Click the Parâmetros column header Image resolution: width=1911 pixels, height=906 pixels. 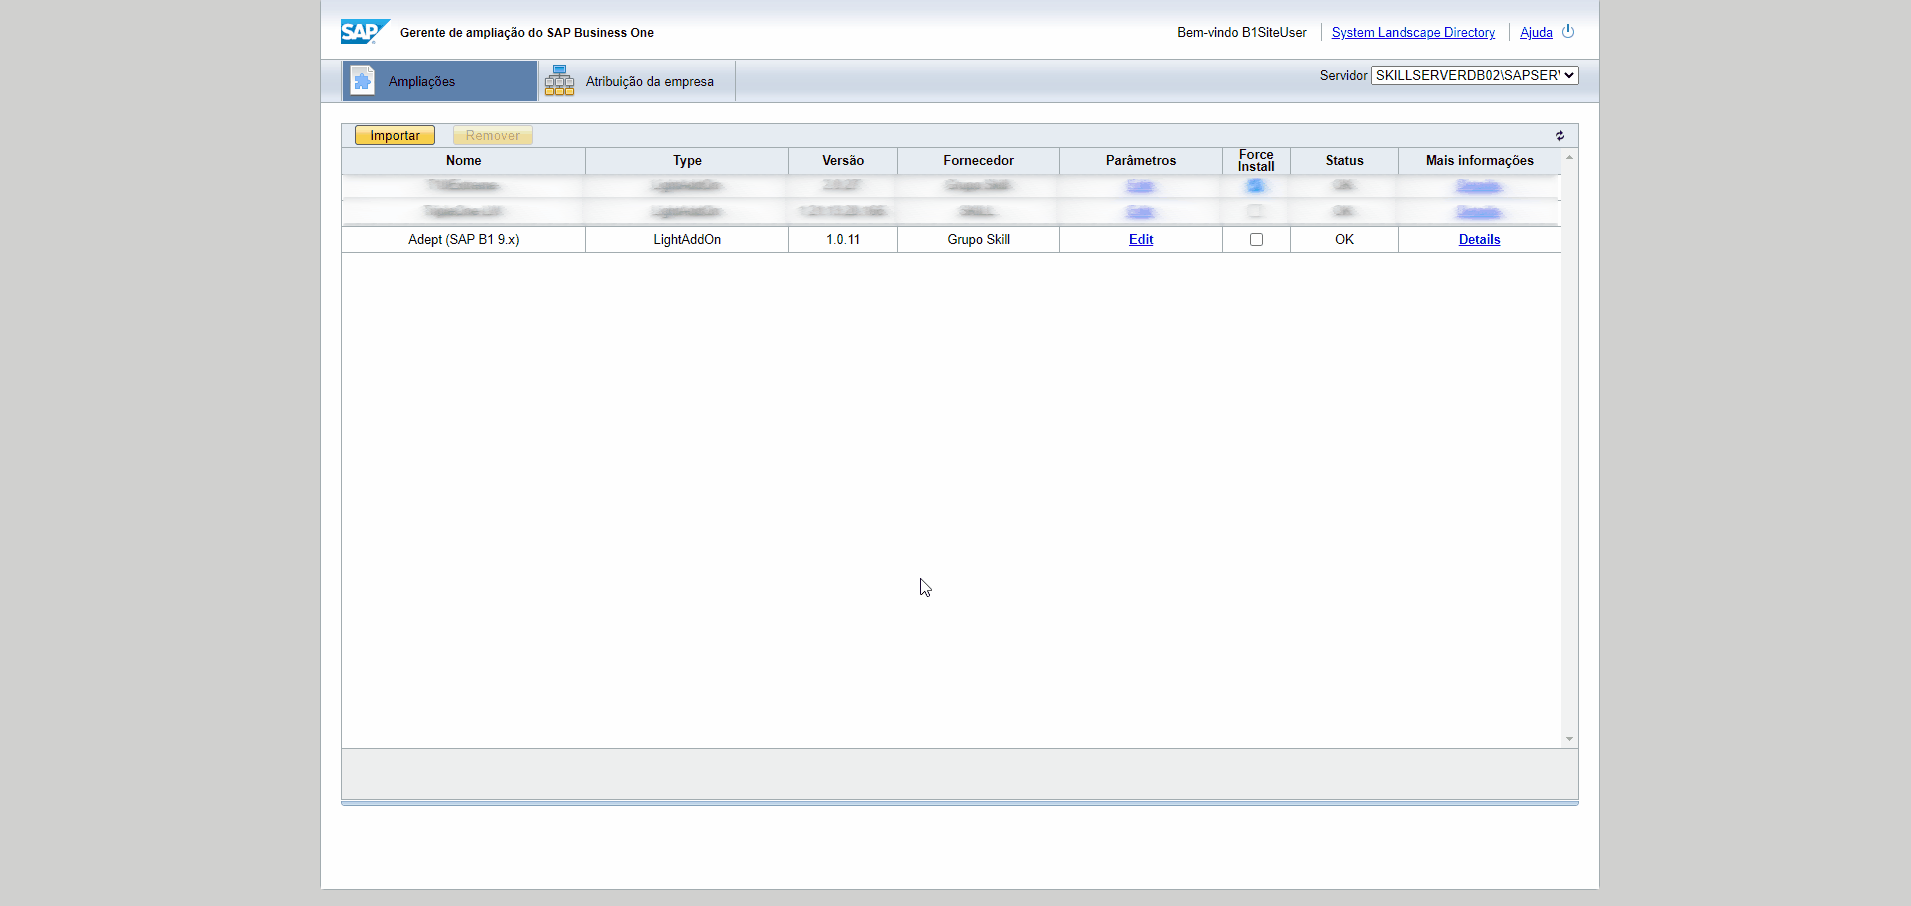click(x=1141, y=160)
